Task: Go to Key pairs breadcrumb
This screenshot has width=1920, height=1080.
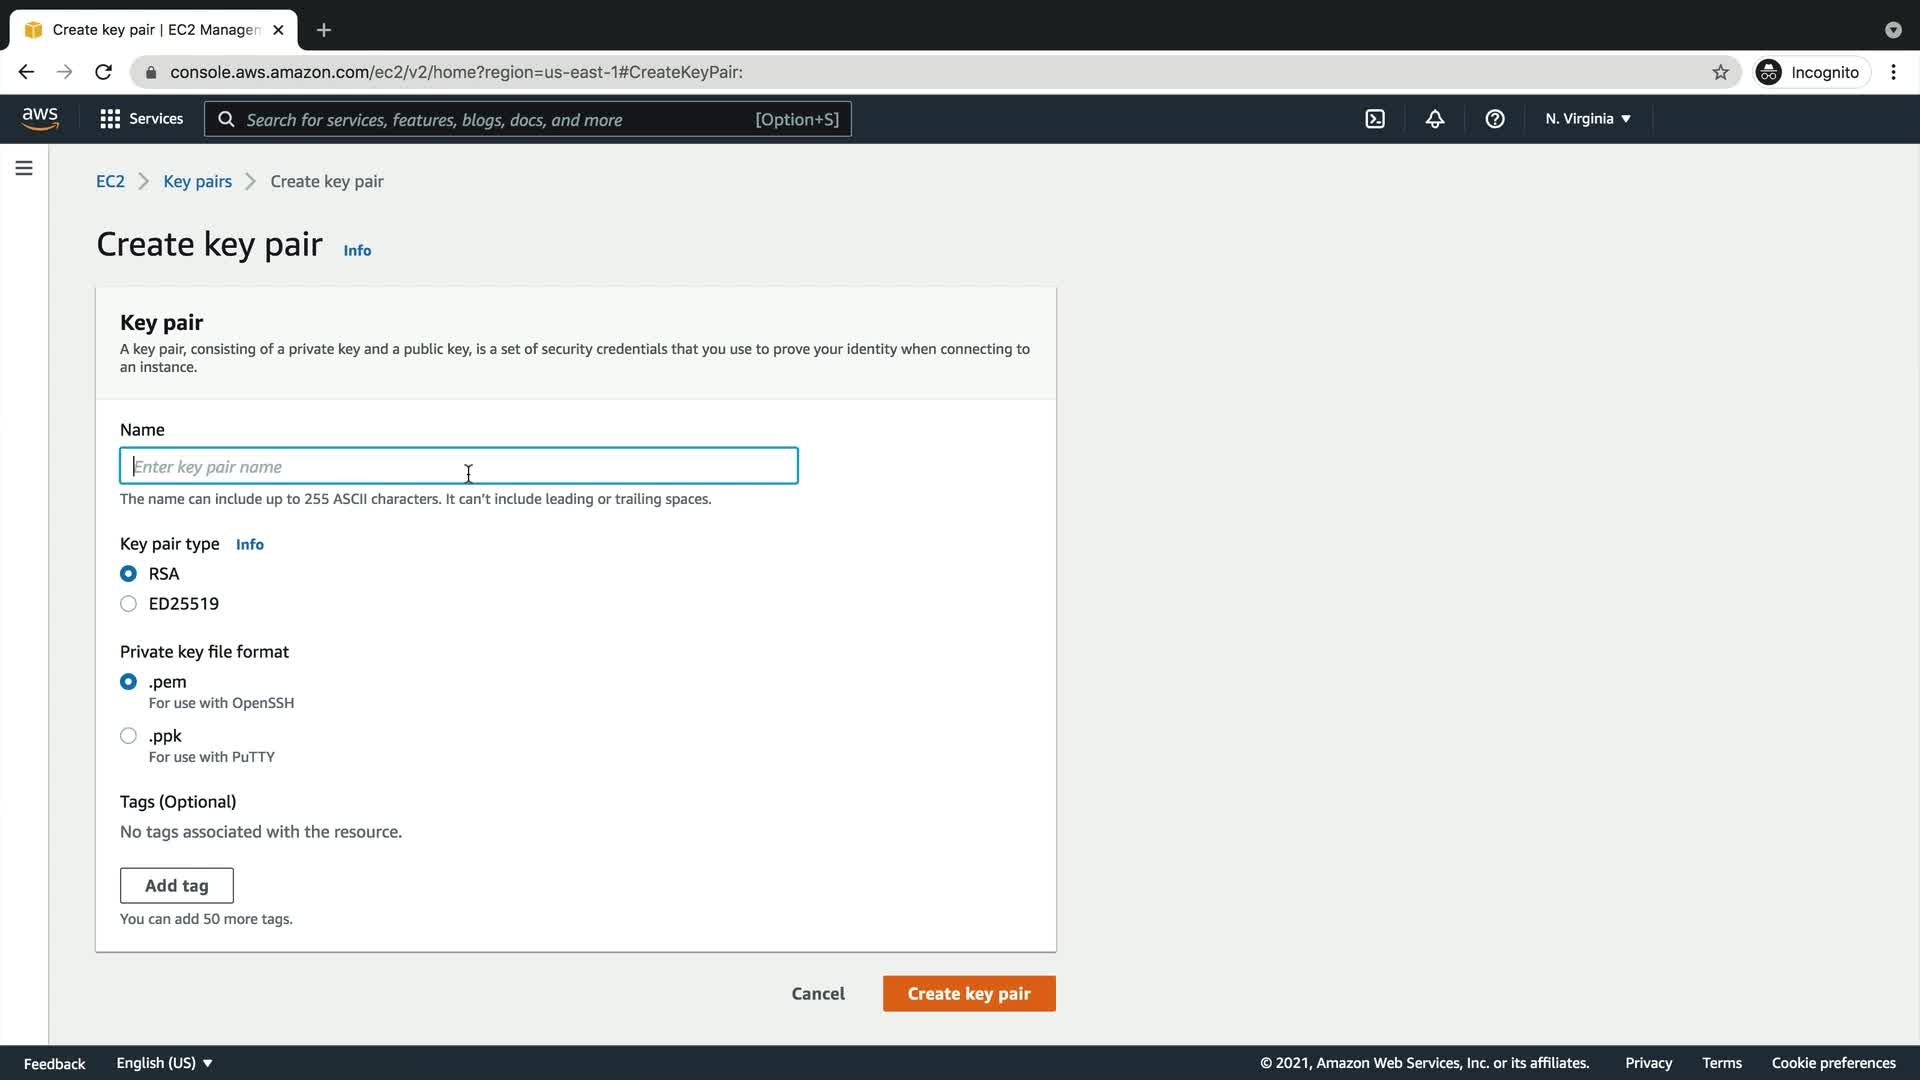Action: [x=197, y=181]
